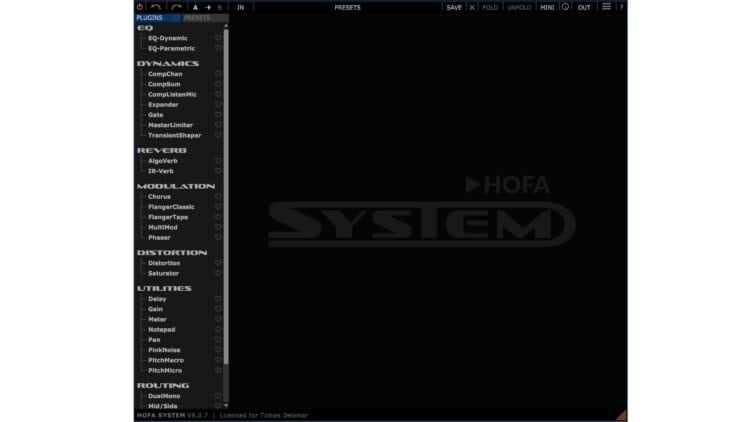Favorite Meter with heart icon
The width and height of the screenshot is (750, 422).
218,320
